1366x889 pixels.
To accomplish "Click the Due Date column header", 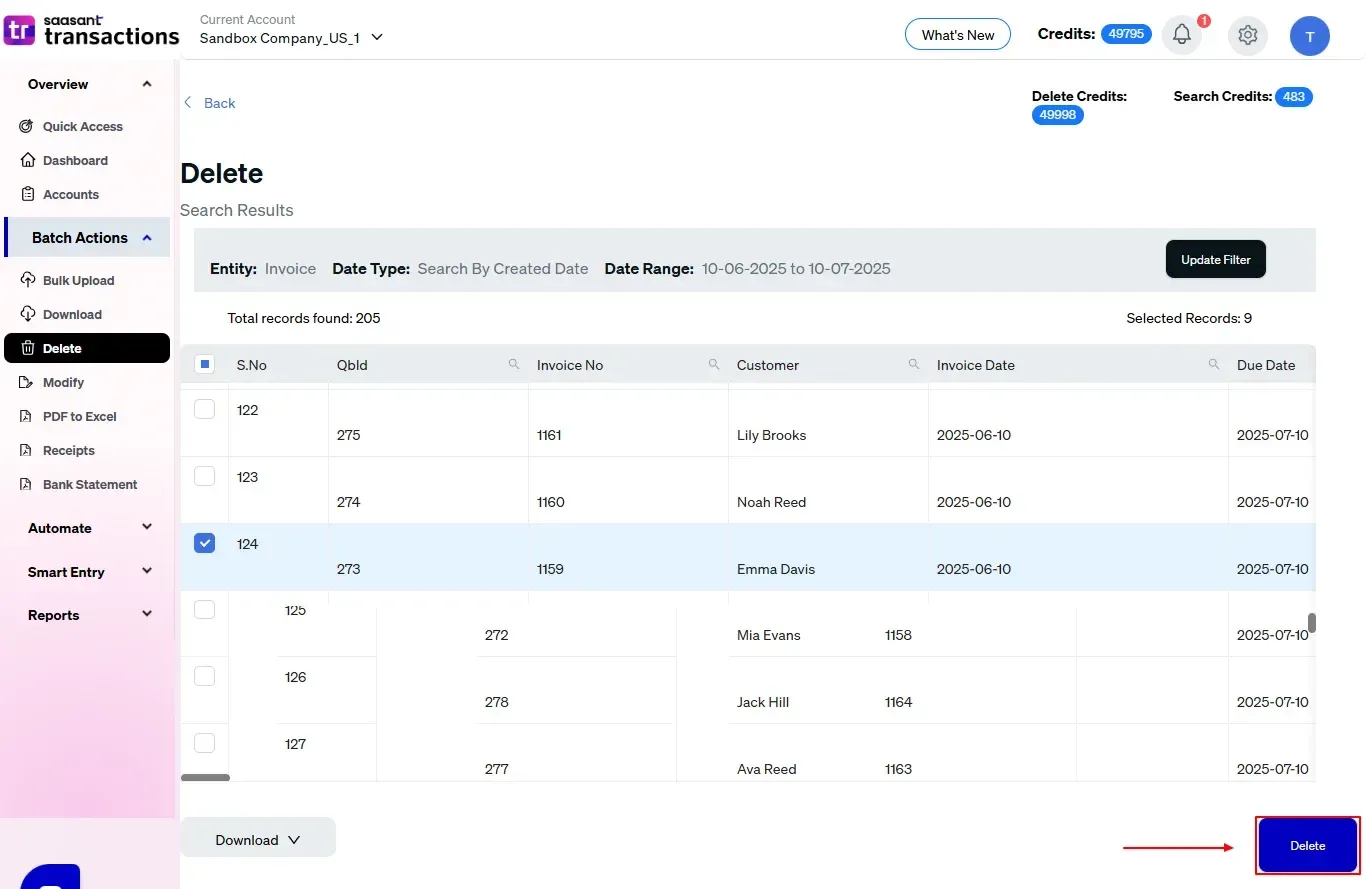I will (x=1266, y=365).
